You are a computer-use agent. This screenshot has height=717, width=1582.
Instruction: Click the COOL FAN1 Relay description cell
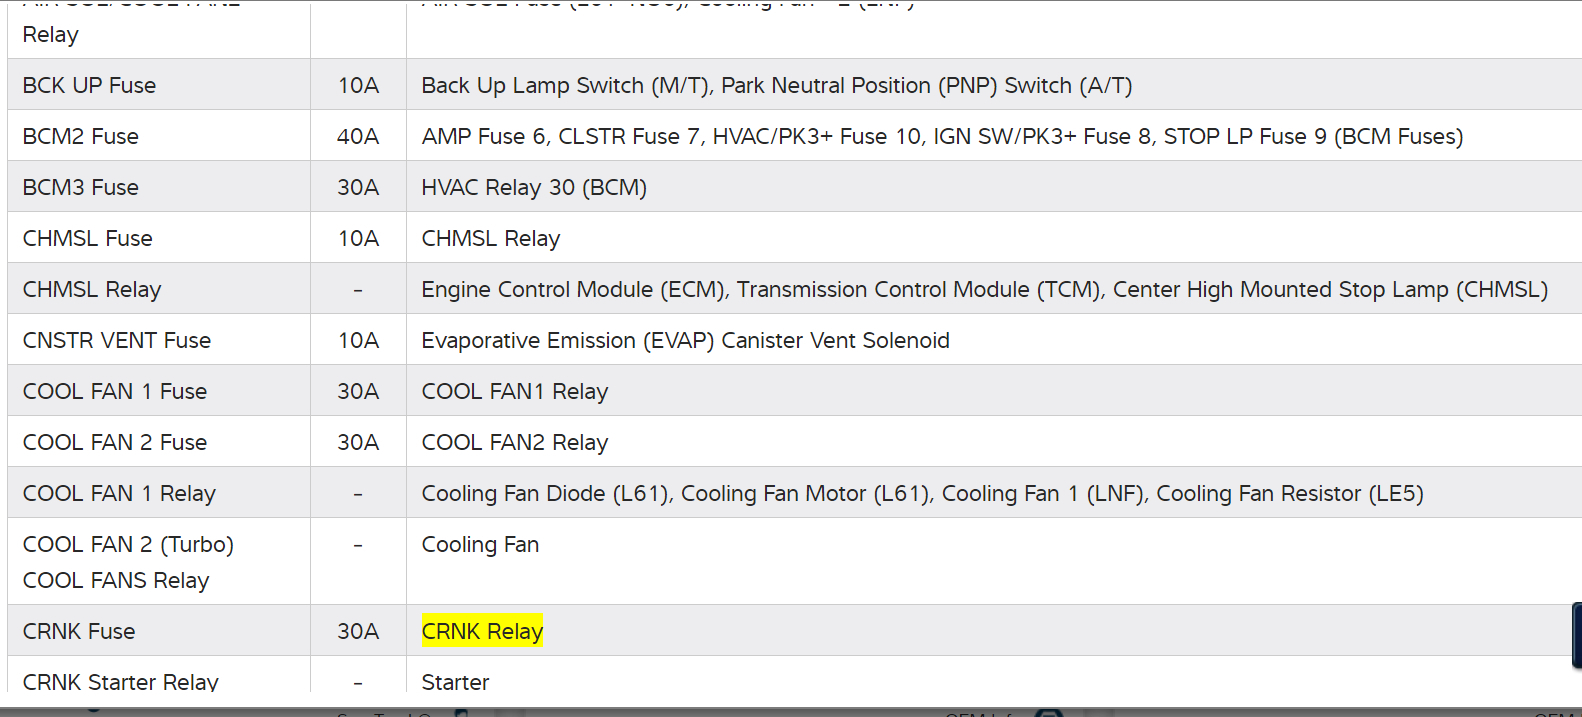515,391
